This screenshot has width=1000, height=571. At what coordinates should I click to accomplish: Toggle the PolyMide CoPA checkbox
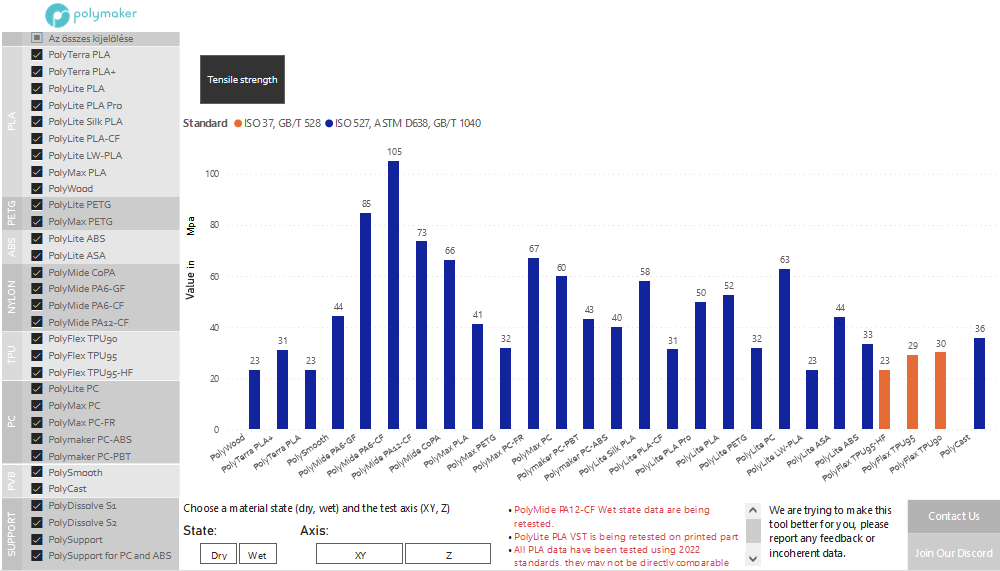point(37,272)
